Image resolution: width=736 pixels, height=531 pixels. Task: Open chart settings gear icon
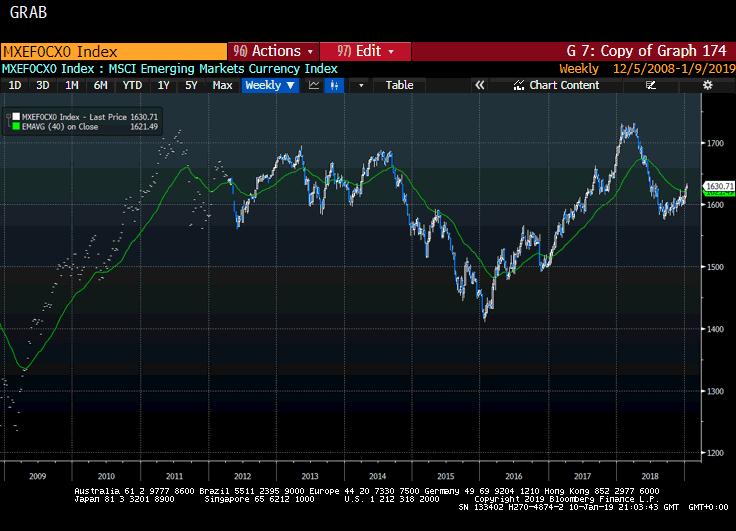[707, 85]
